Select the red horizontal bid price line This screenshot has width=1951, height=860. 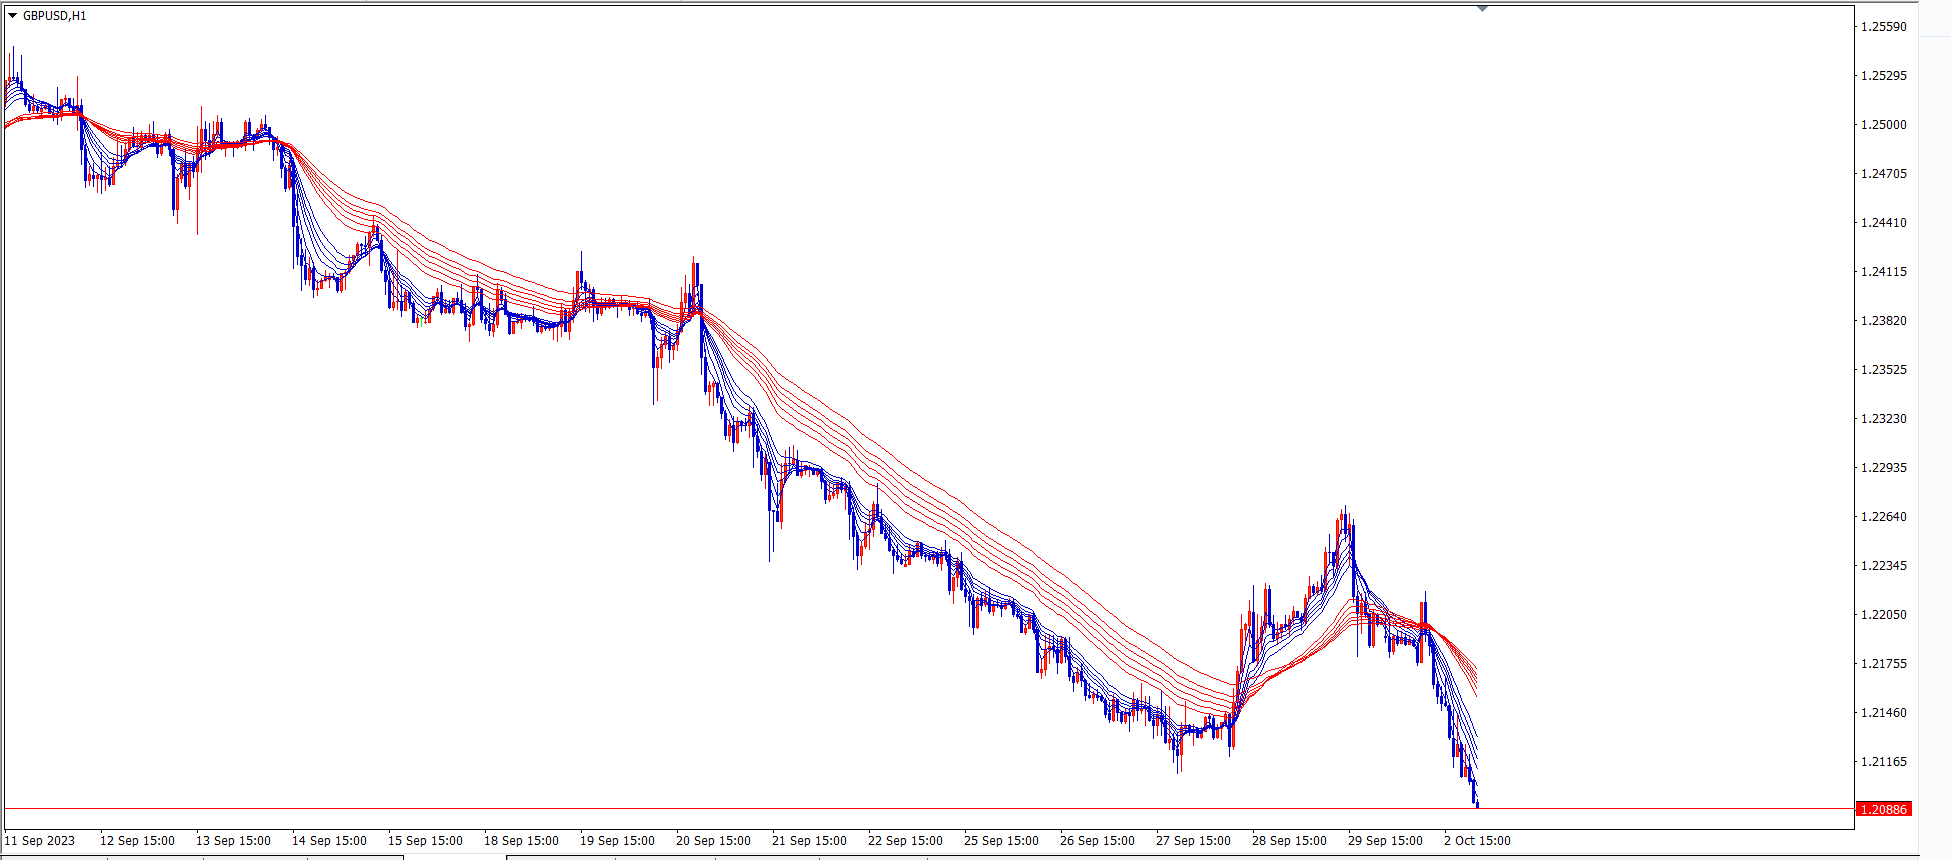coord(900,808)
